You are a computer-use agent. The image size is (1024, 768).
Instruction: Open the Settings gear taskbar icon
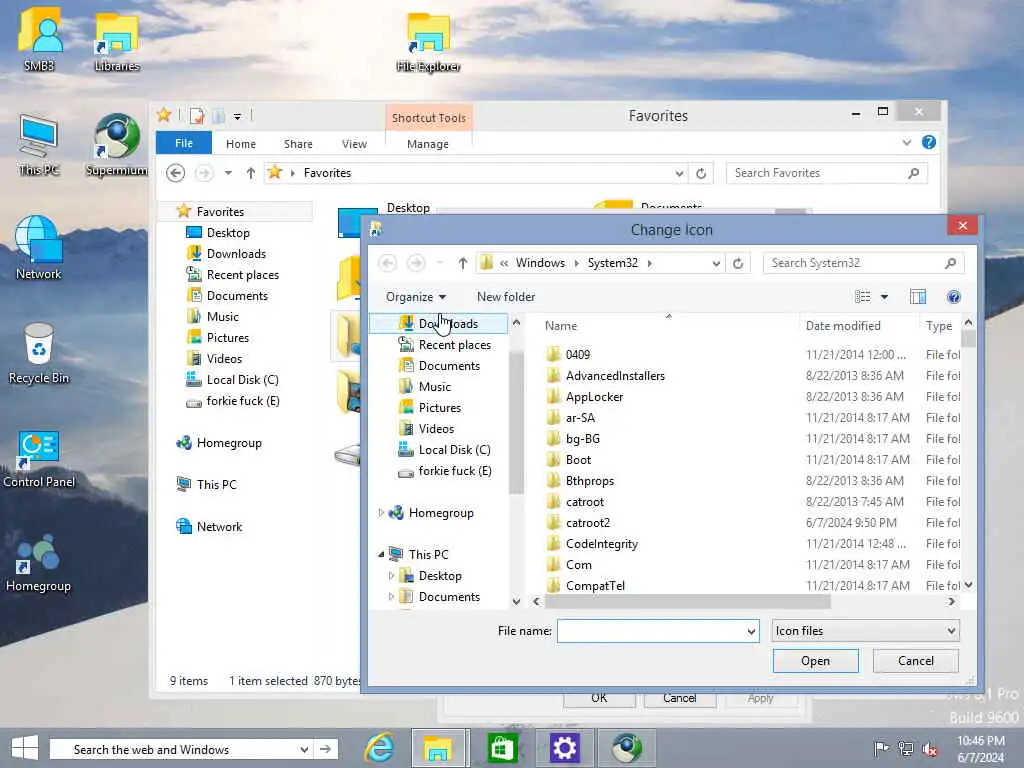pyautogui.click(x=564, y=748)
